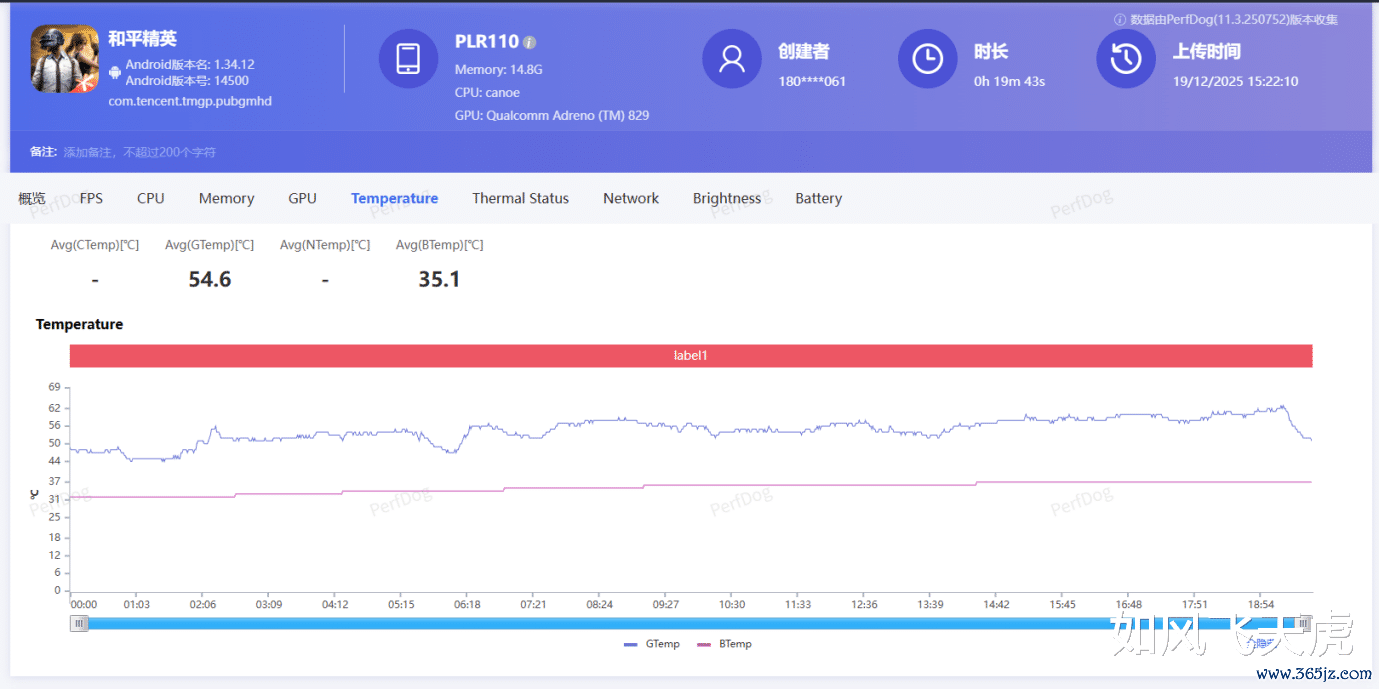Click the phone device icon
Image resolution: width=1379 pixels, height=689 pixels.
[408, 59]
